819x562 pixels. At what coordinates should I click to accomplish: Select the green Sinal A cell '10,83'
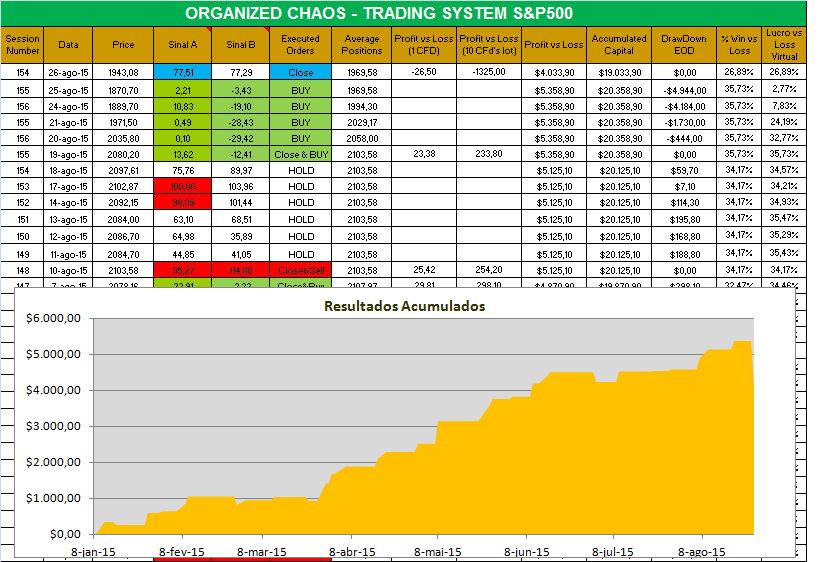[x=183, y=106]
